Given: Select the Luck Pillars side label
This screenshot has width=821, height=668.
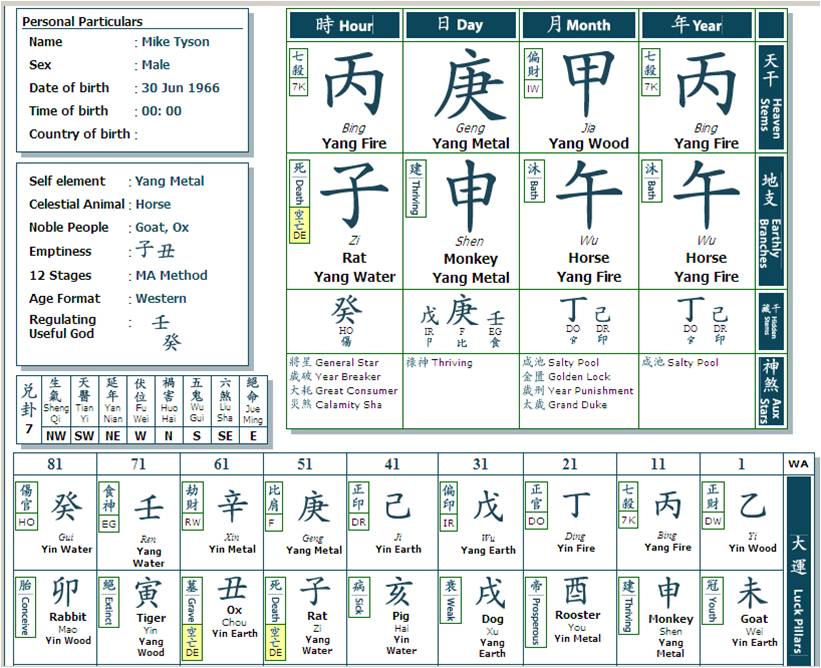Looking at the screenshot, I should (x=798, y=571).
